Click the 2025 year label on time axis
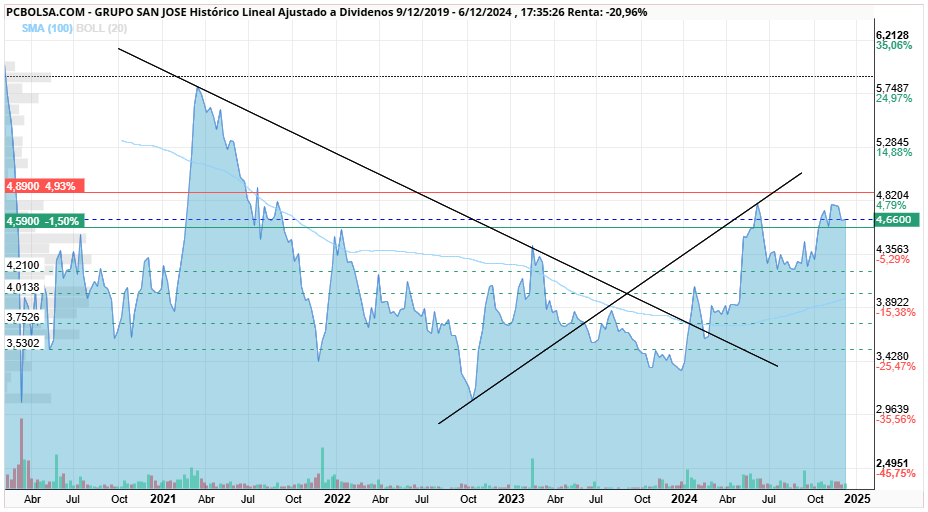The image size is (928, 512). (x=858, y=499)
